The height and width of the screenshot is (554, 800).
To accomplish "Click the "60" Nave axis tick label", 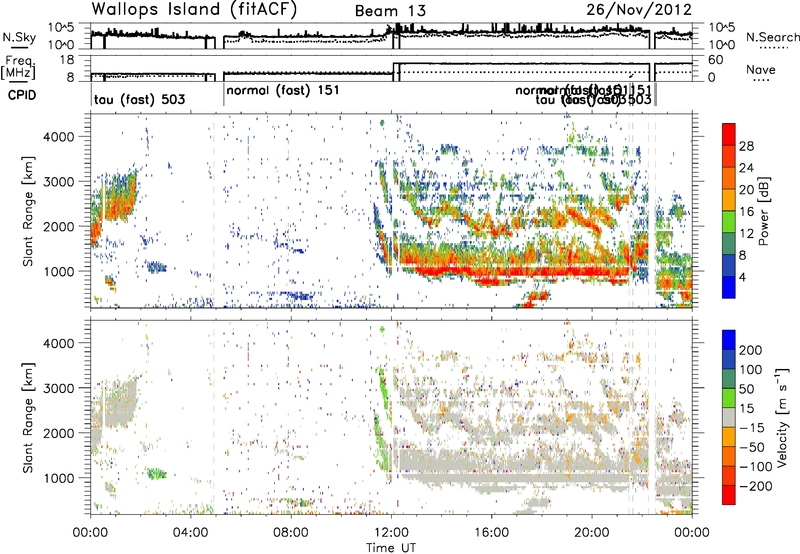I will pyautogui.click(x=716, y=60).
